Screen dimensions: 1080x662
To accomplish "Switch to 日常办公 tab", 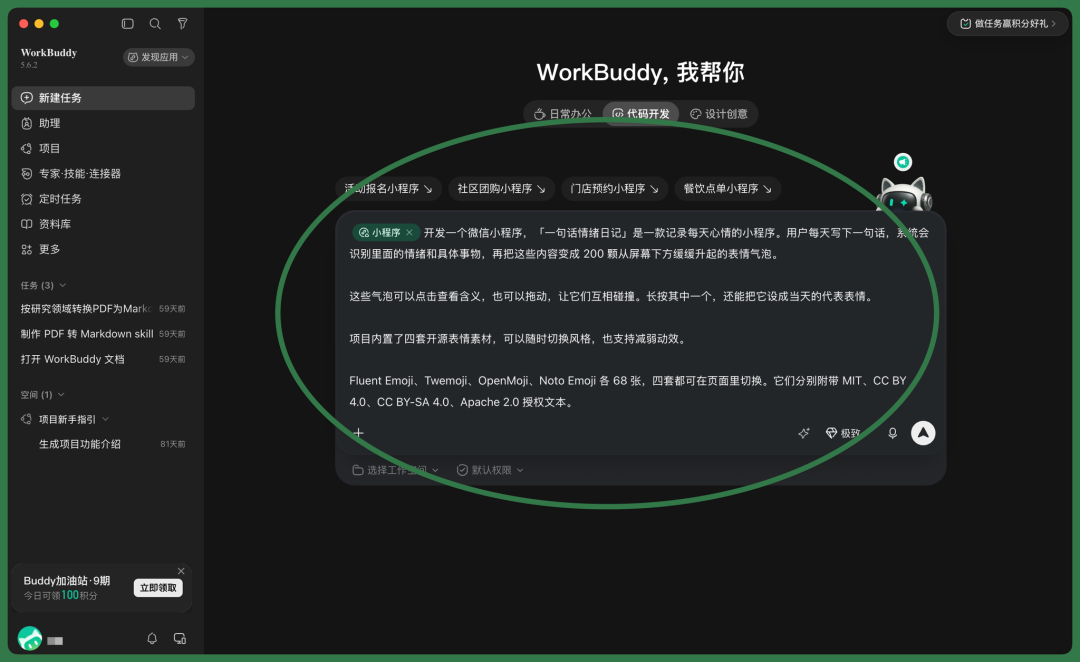I will click(x=563, y=114).
